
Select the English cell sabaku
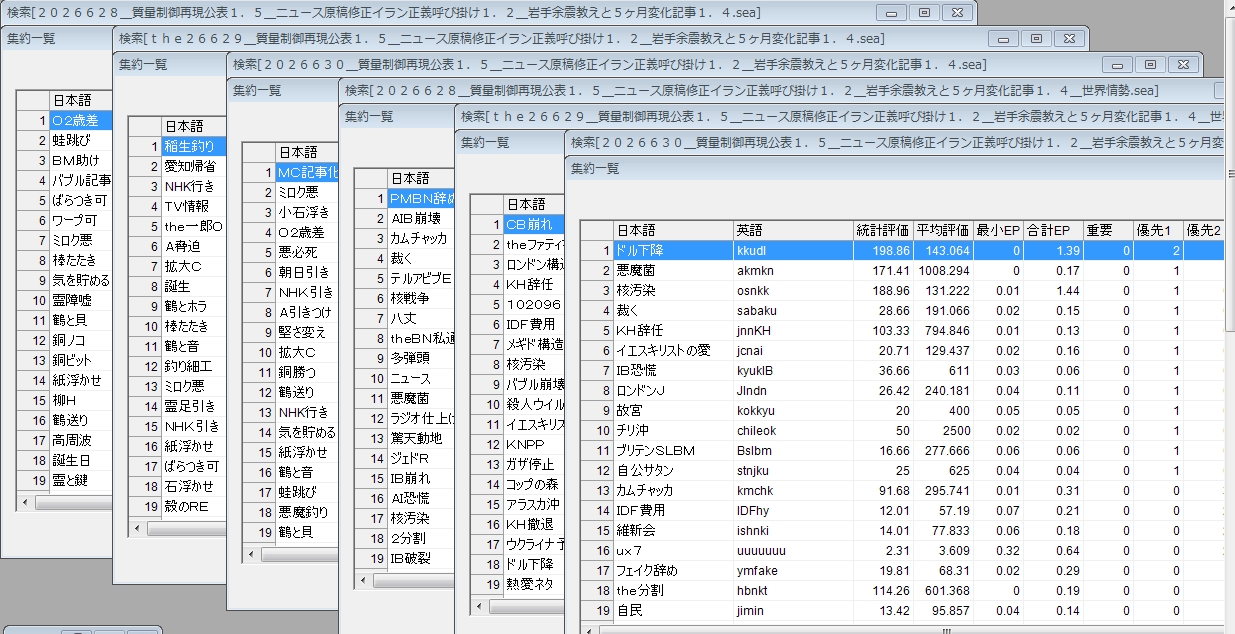click(793, 311)
